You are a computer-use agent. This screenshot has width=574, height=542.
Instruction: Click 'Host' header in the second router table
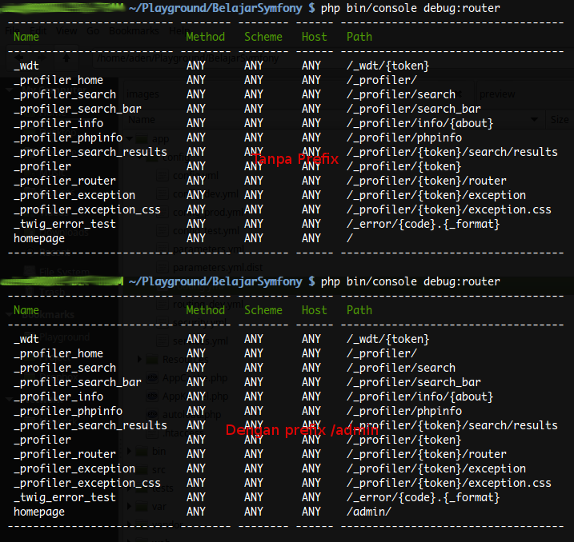[x=314, y=310]
